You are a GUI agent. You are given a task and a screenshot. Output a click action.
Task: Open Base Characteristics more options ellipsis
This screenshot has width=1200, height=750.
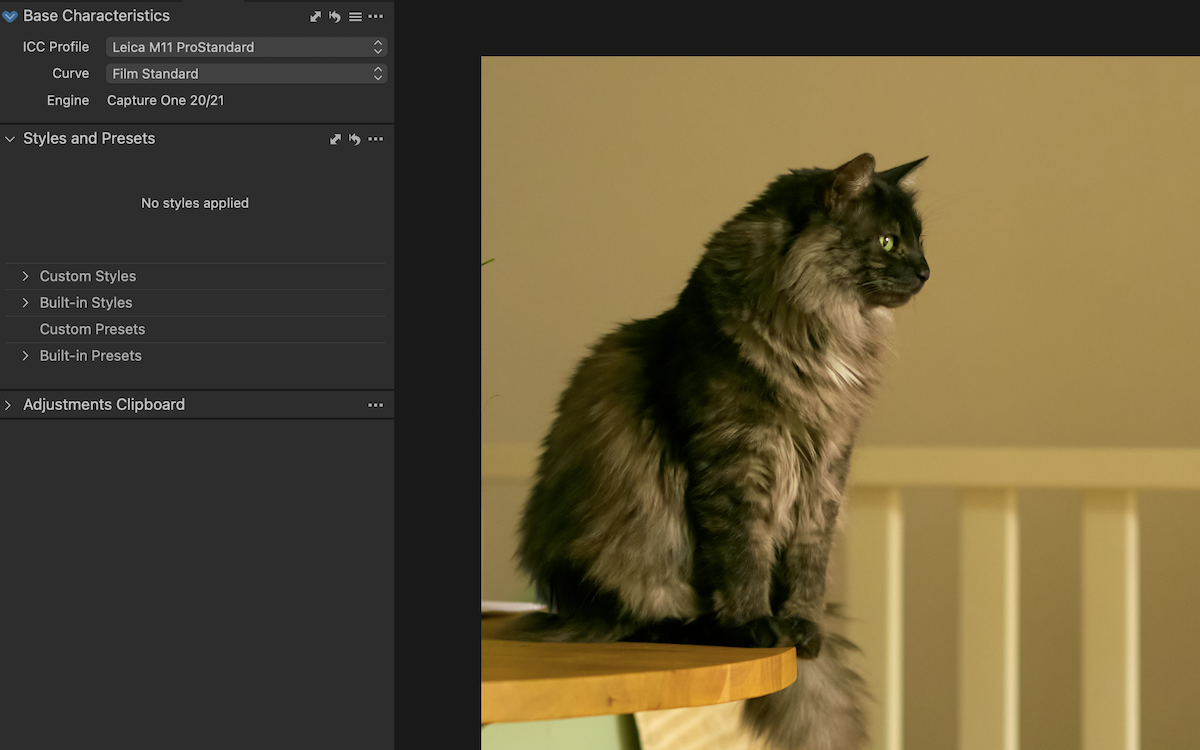pyautogui.click(x=376, y=17)
